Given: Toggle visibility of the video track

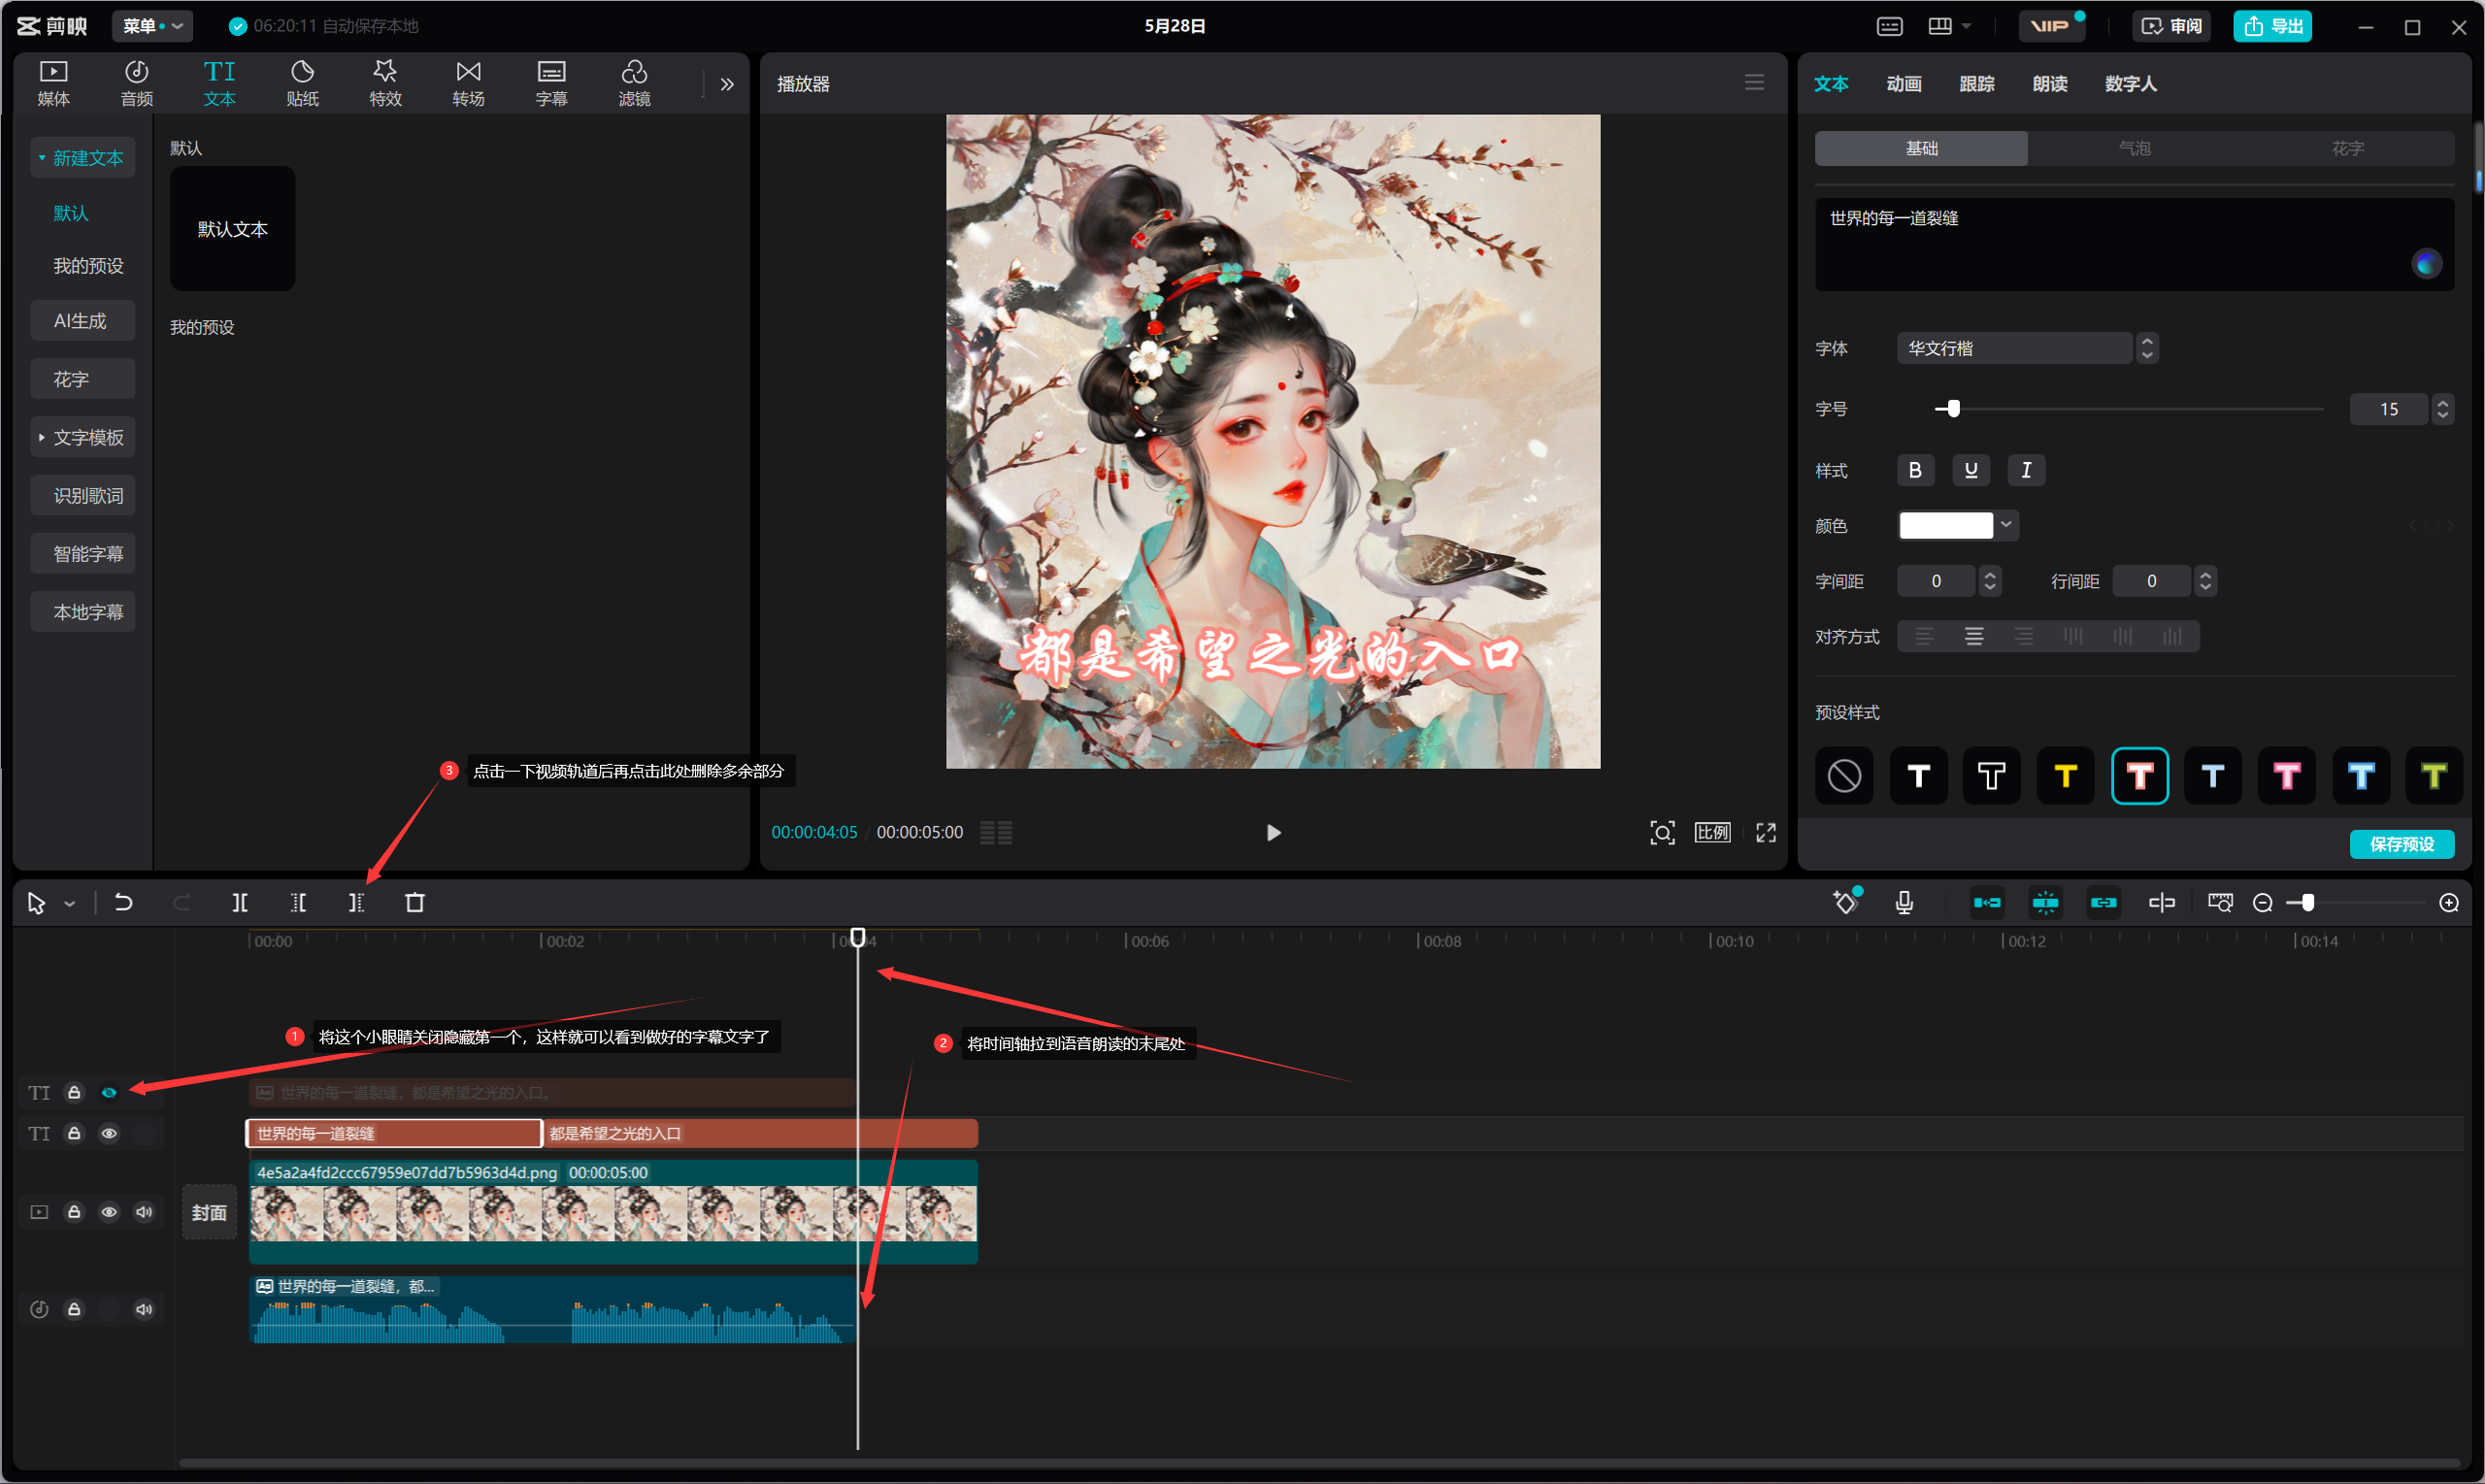Looking at the screenshot, I should tap(109, 1212).
